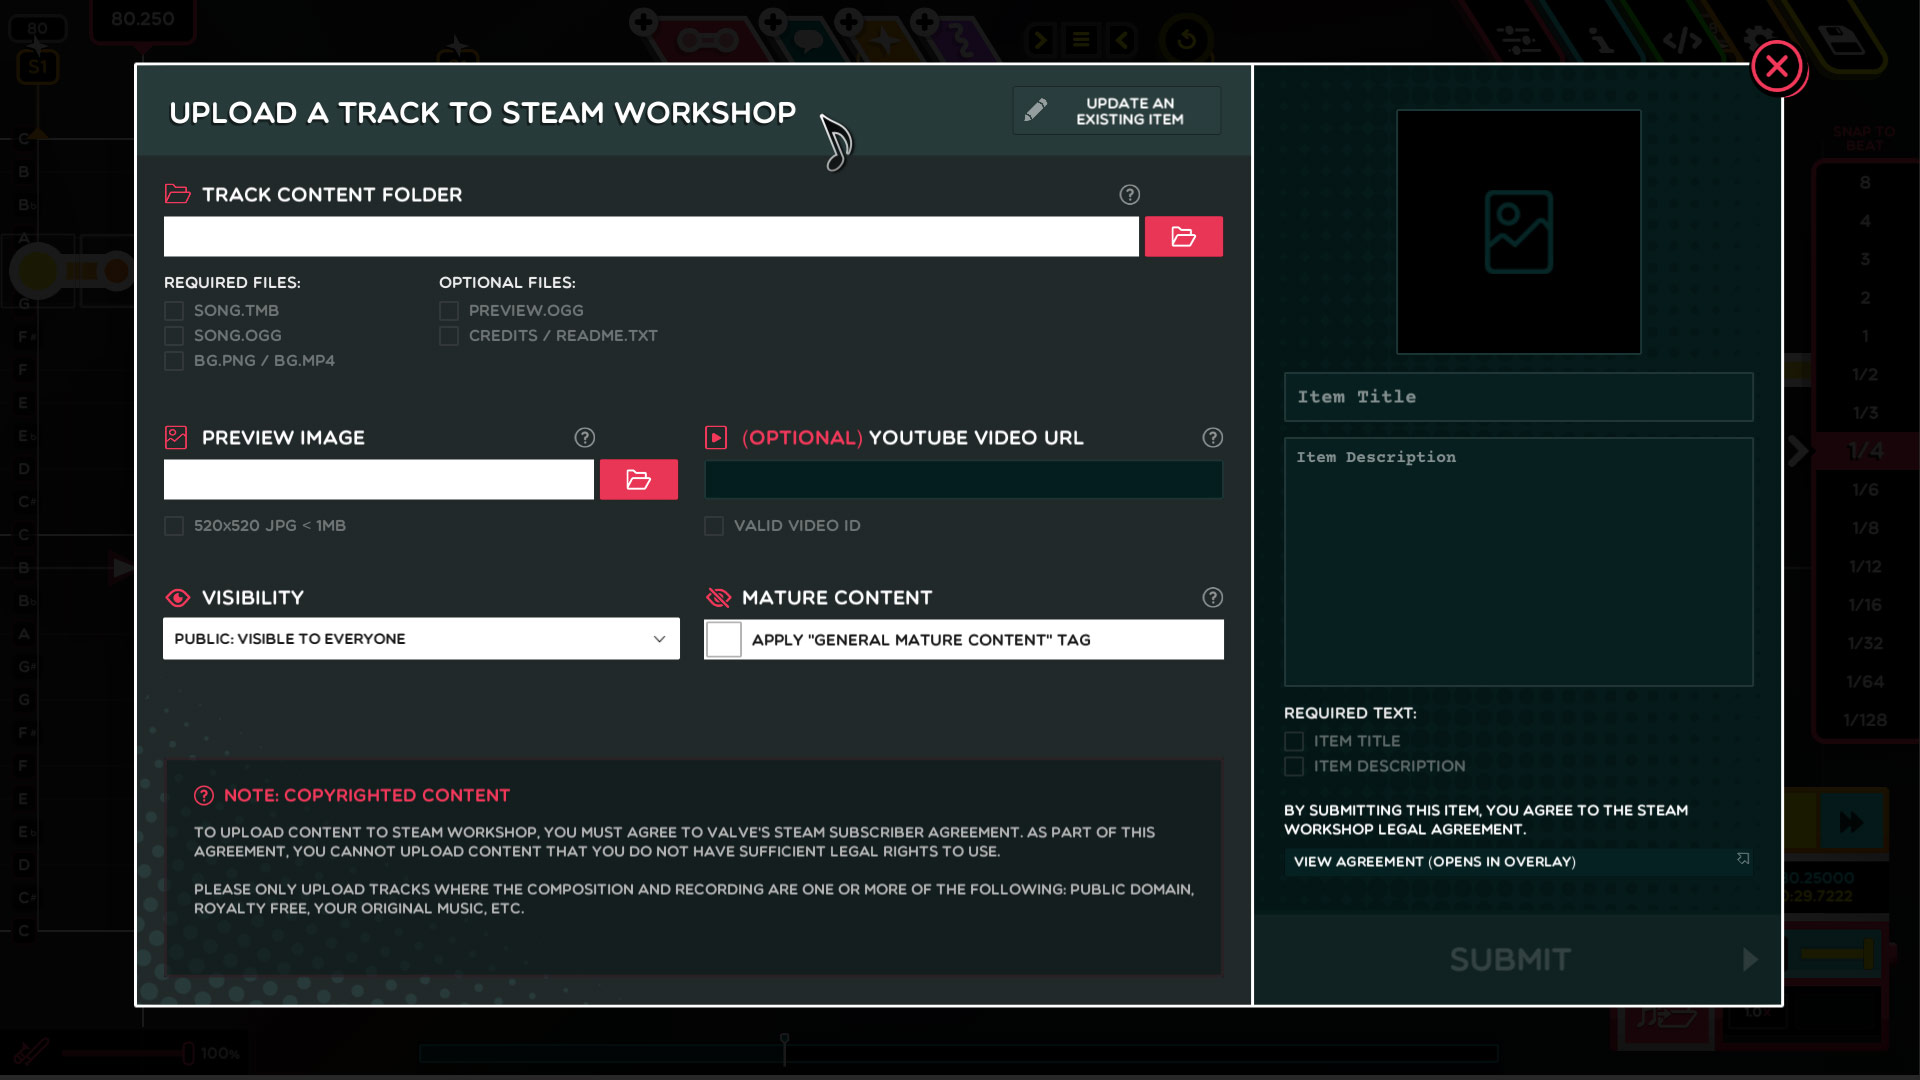
Task: Close the Steam Workshop upload dialog
Action: (x=1776, y=67)
